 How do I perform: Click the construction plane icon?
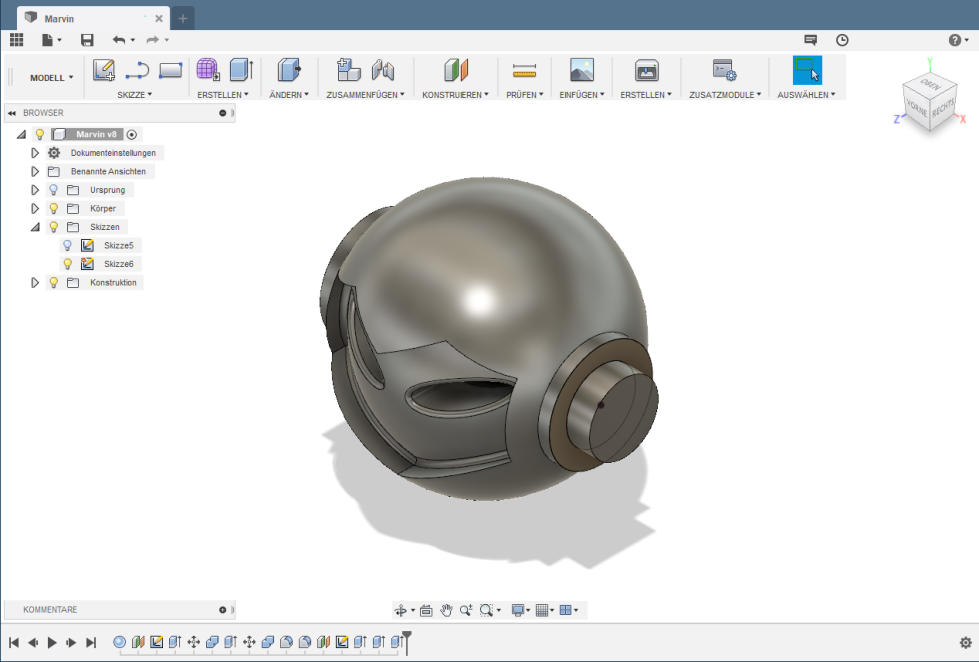456,70
